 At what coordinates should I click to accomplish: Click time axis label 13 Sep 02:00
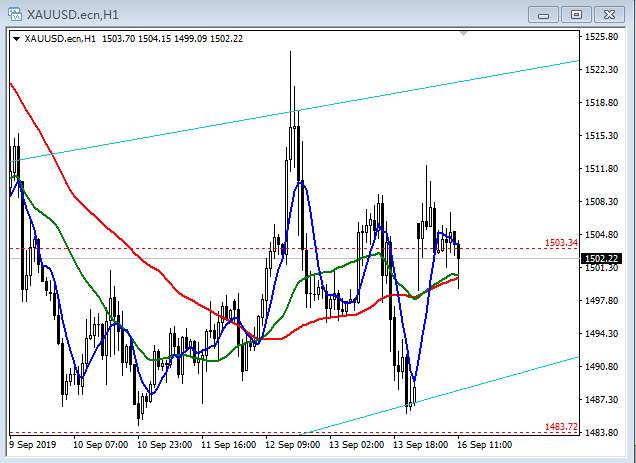pos(357,445)
